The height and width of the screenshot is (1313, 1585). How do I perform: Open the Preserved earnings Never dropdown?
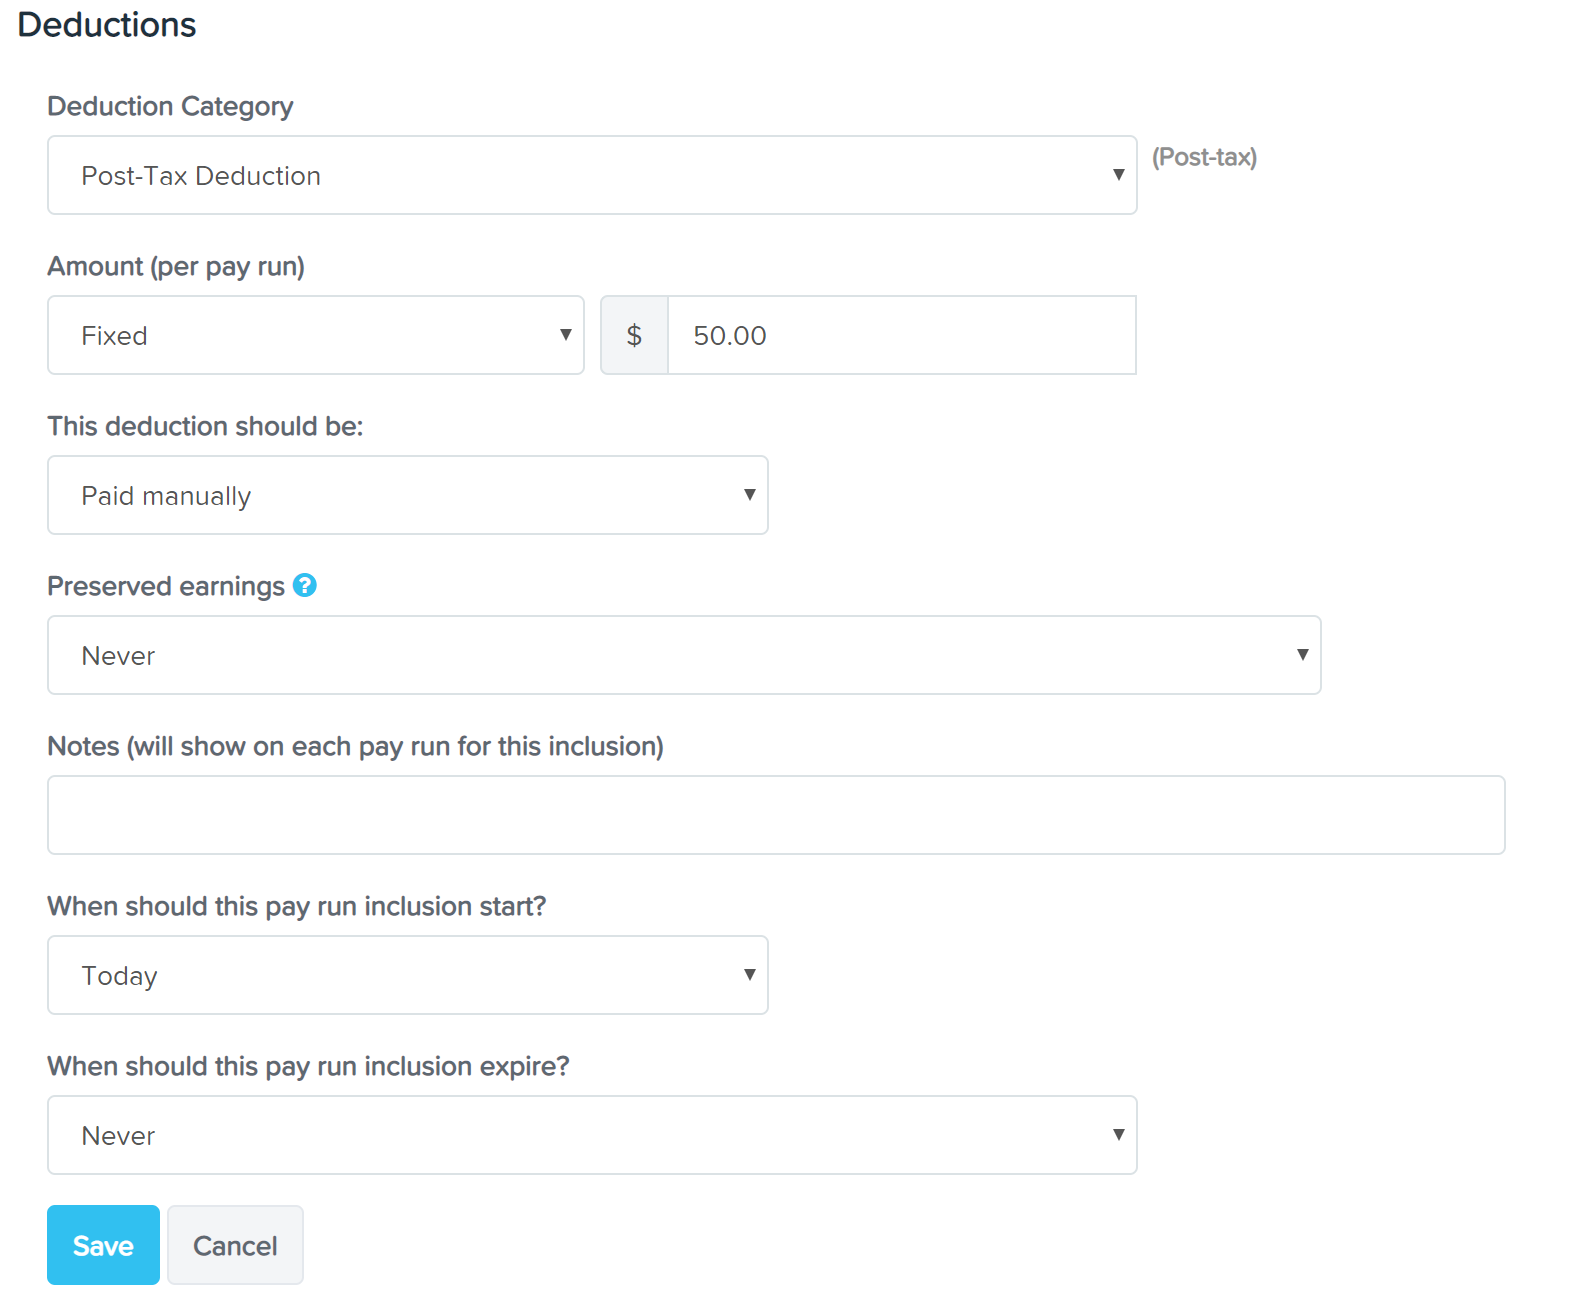point(684,655)
